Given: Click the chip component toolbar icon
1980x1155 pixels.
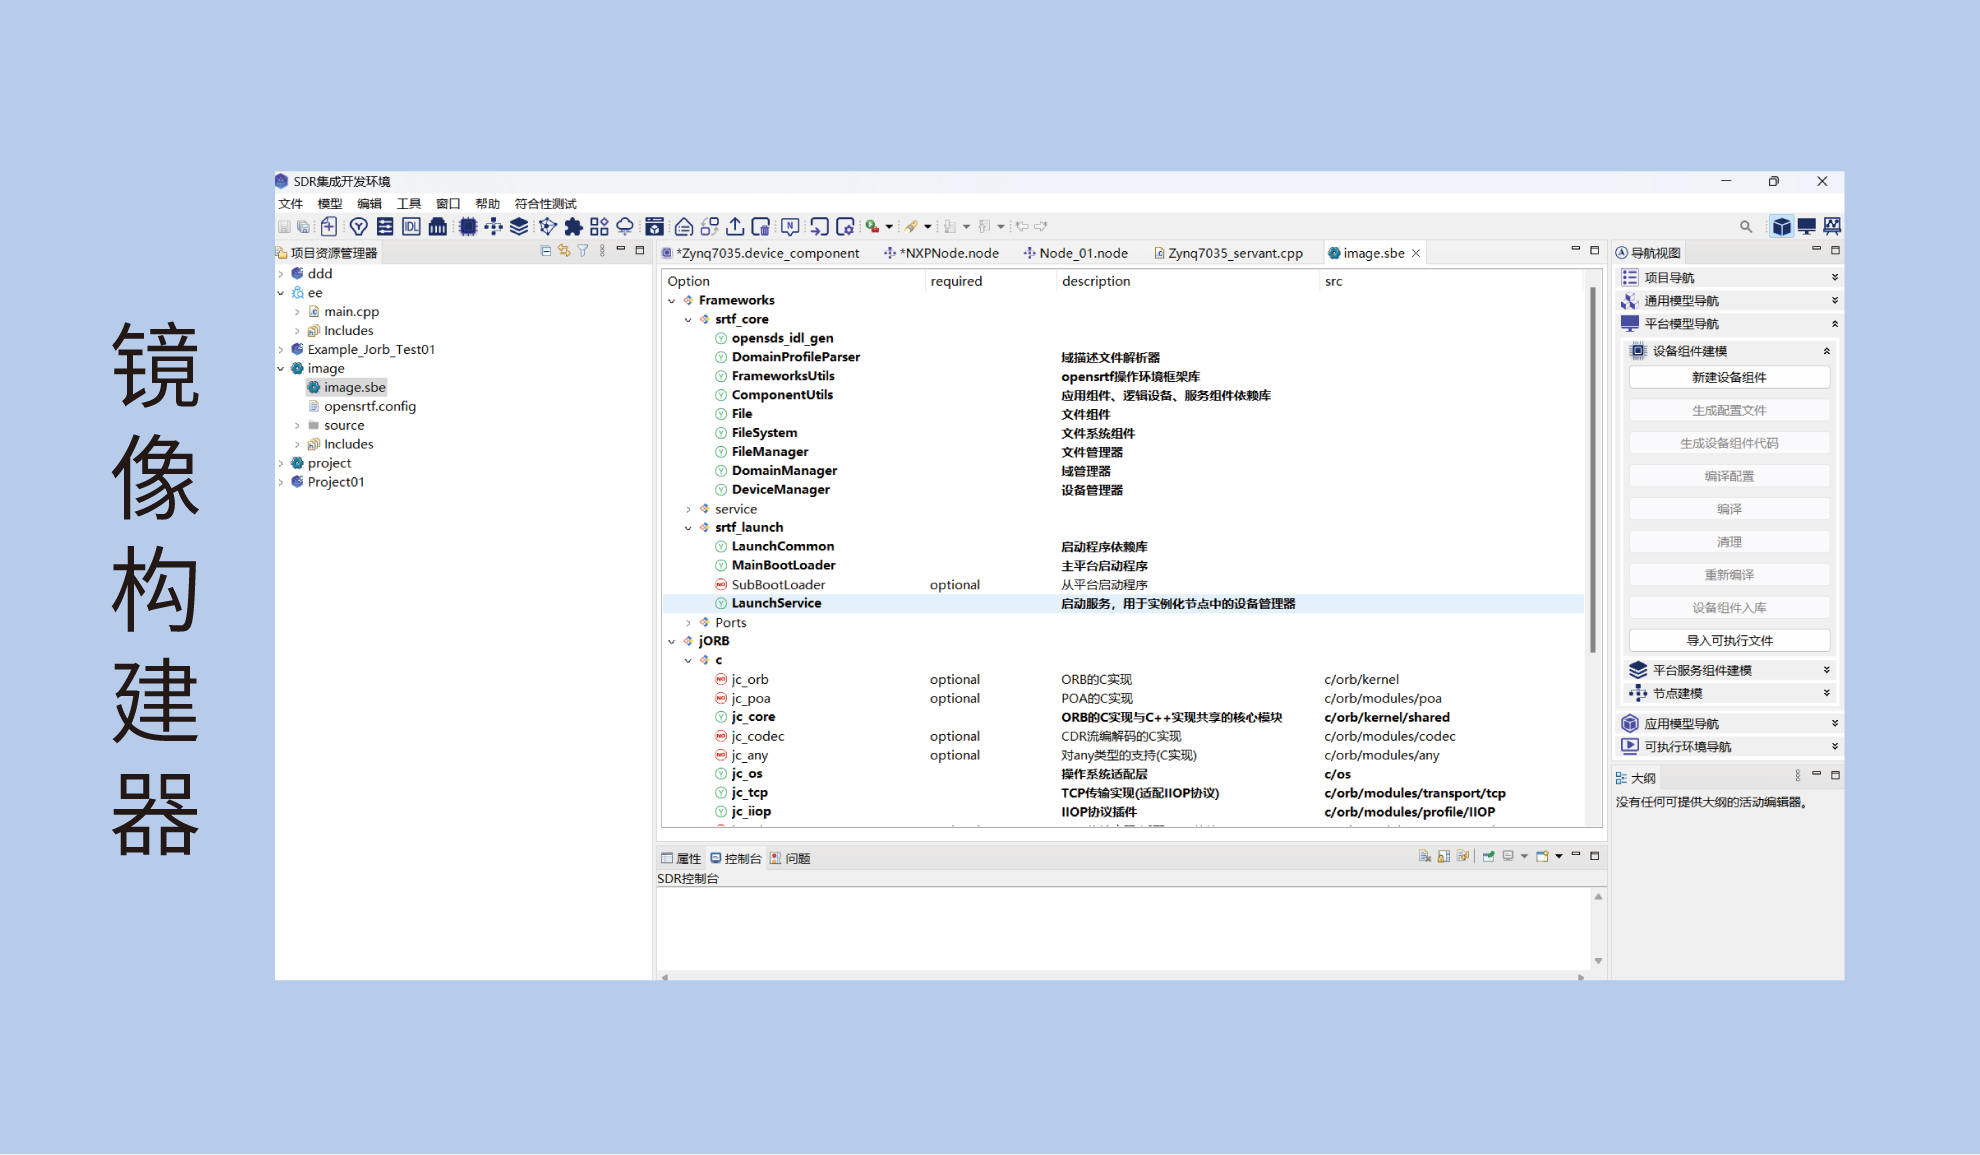Looking at the screenshot, I should point(467,227).
